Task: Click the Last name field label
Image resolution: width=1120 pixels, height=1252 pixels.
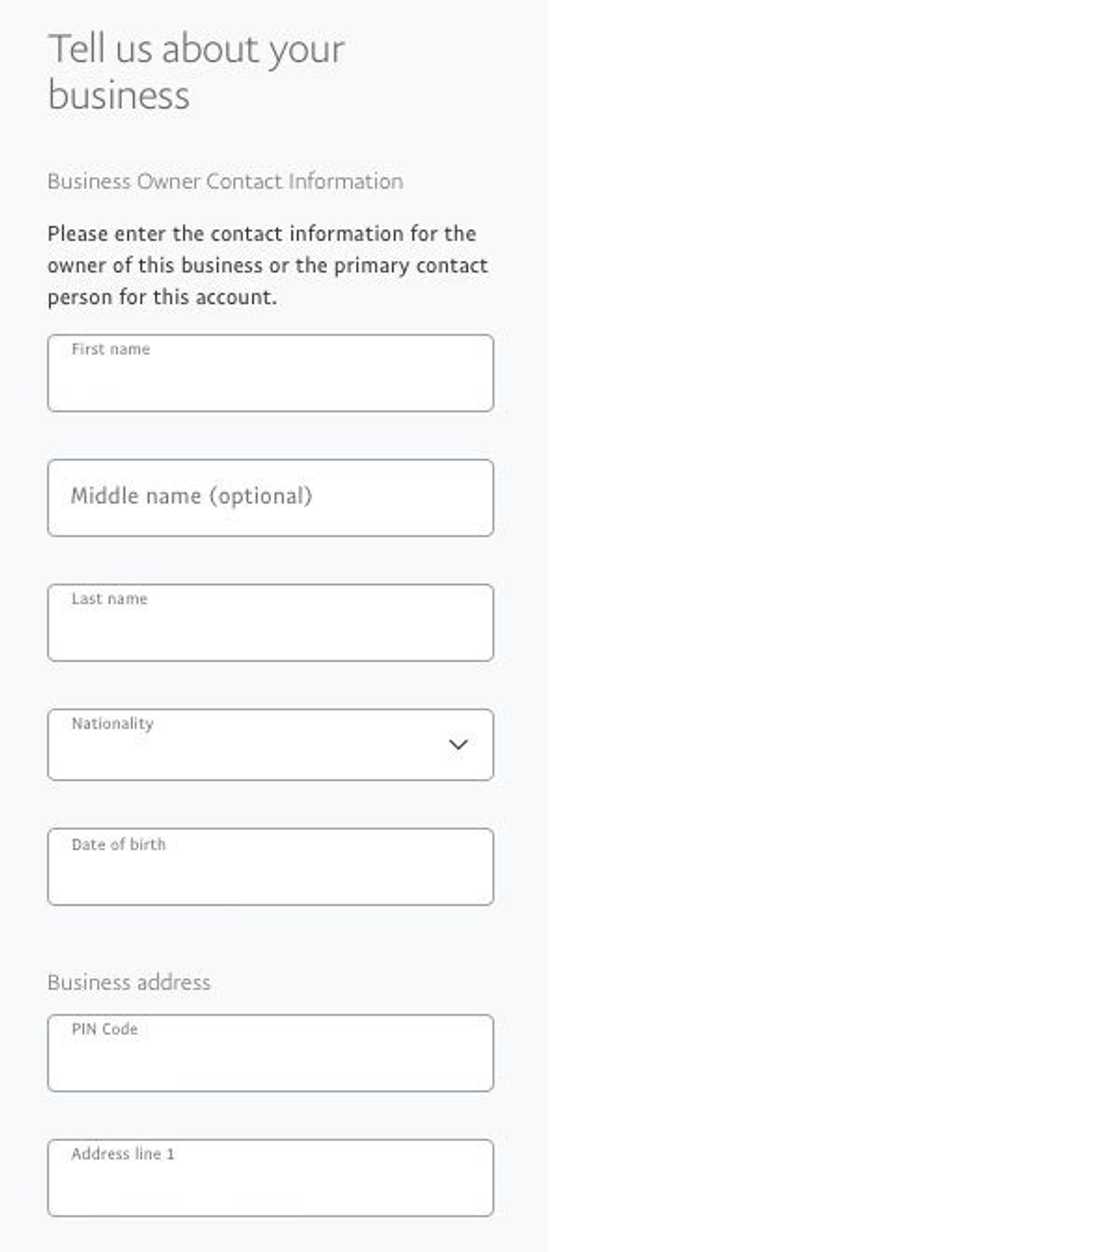Action: tap(108, 598)
